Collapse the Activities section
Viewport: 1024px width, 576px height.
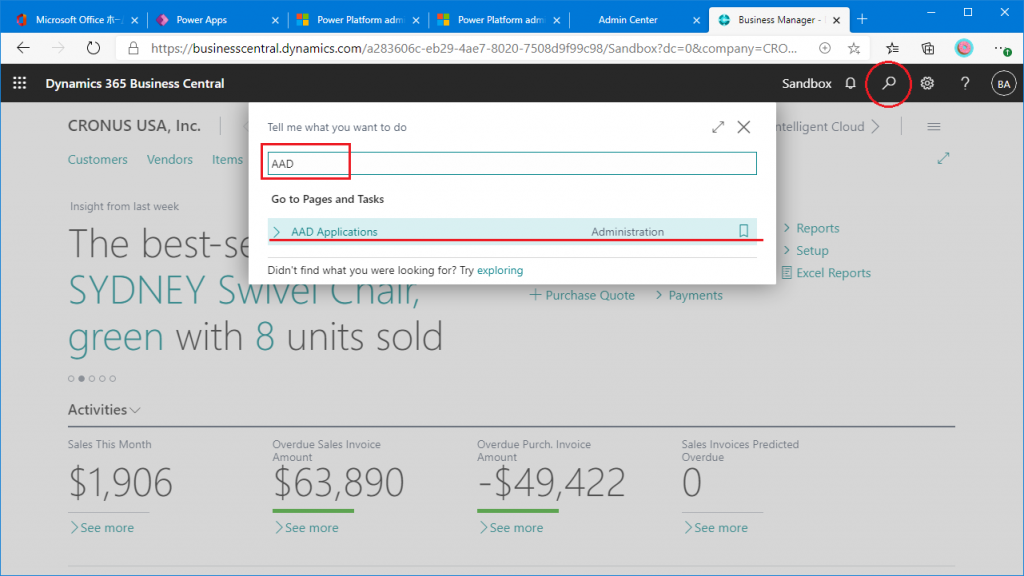(x=104, y=409)
